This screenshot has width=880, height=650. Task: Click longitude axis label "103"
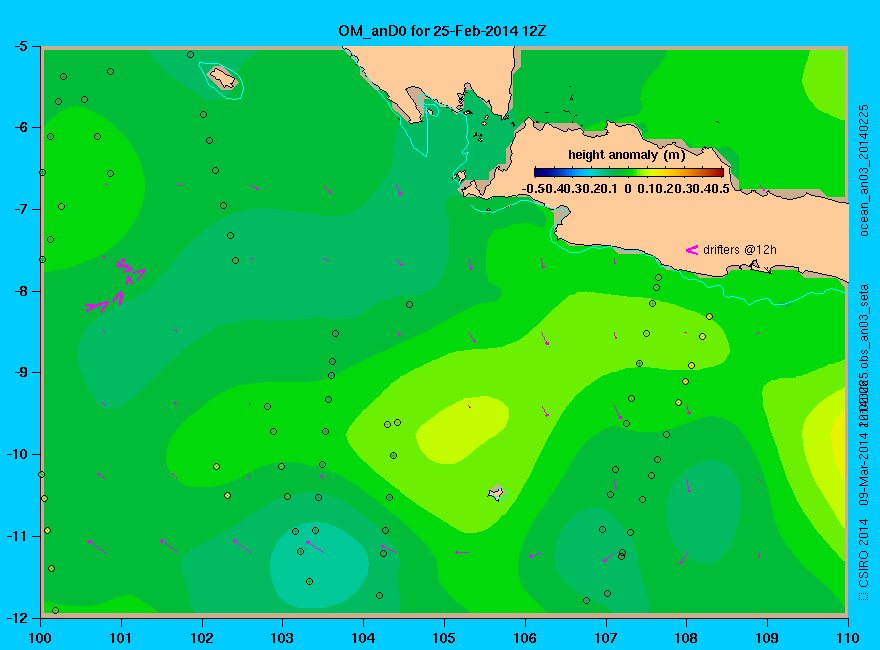tap(282, 638)
